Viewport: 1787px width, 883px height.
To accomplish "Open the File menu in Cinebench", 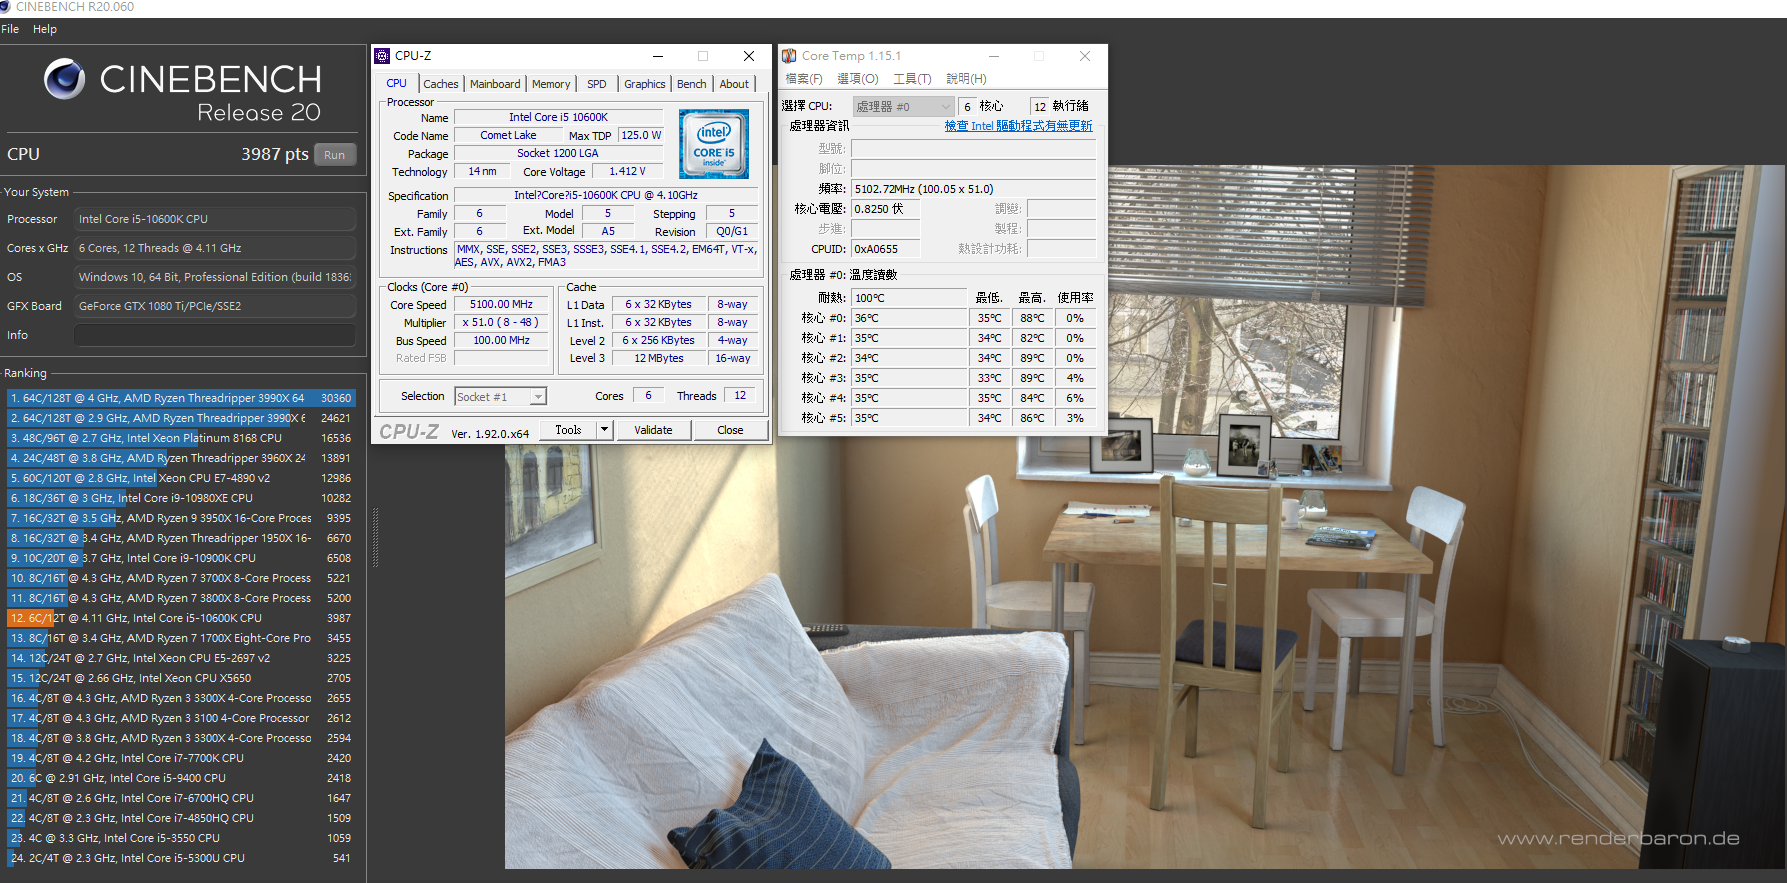I will coord(10,29).
